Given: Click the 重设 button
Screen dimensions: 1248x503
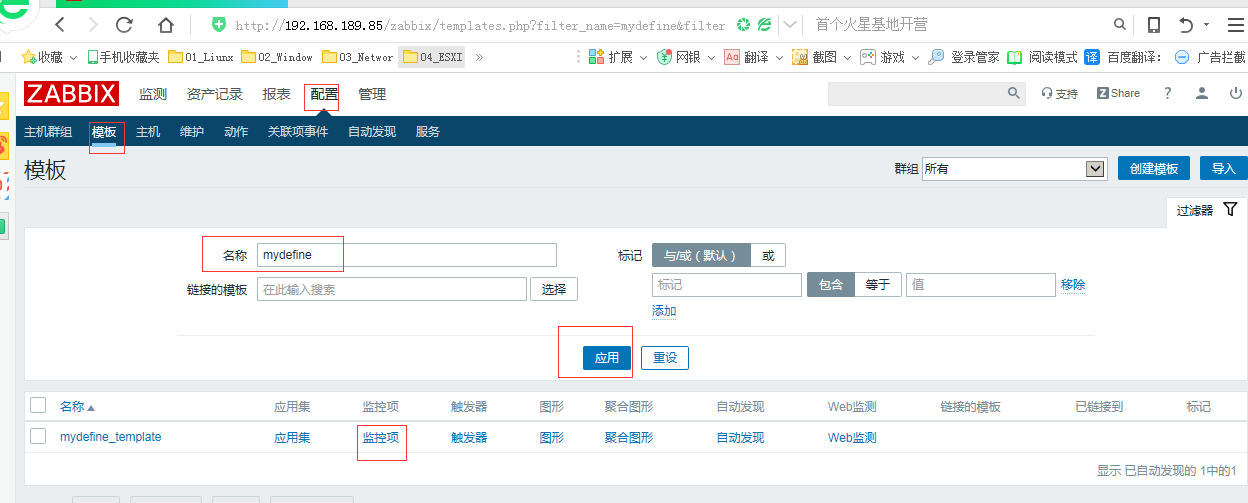Looking at the screenshot, I should click(x=665, y=358).
